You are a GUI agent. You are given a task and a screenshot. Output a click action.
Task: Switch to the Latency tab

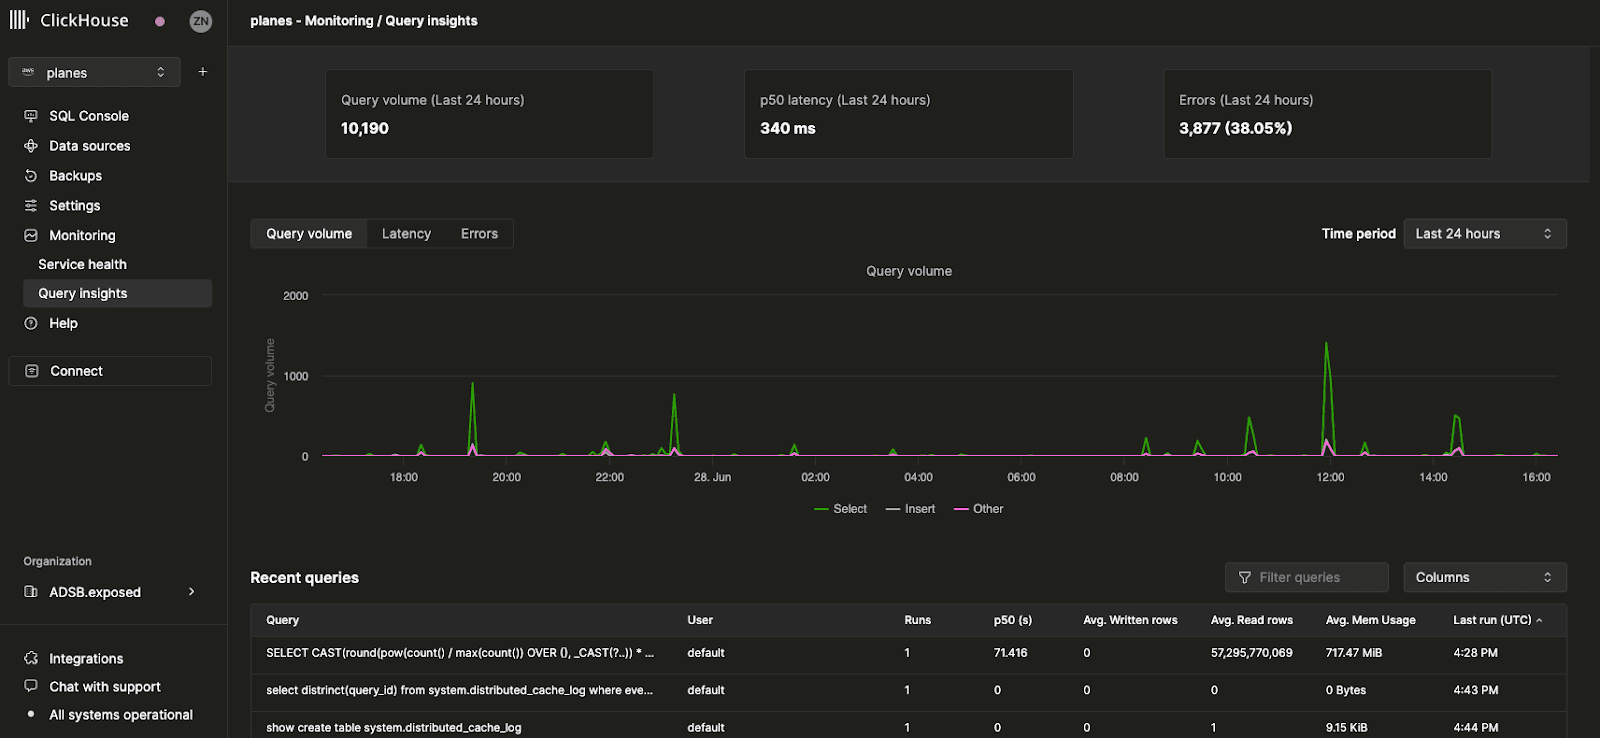(x=406, y=234)
